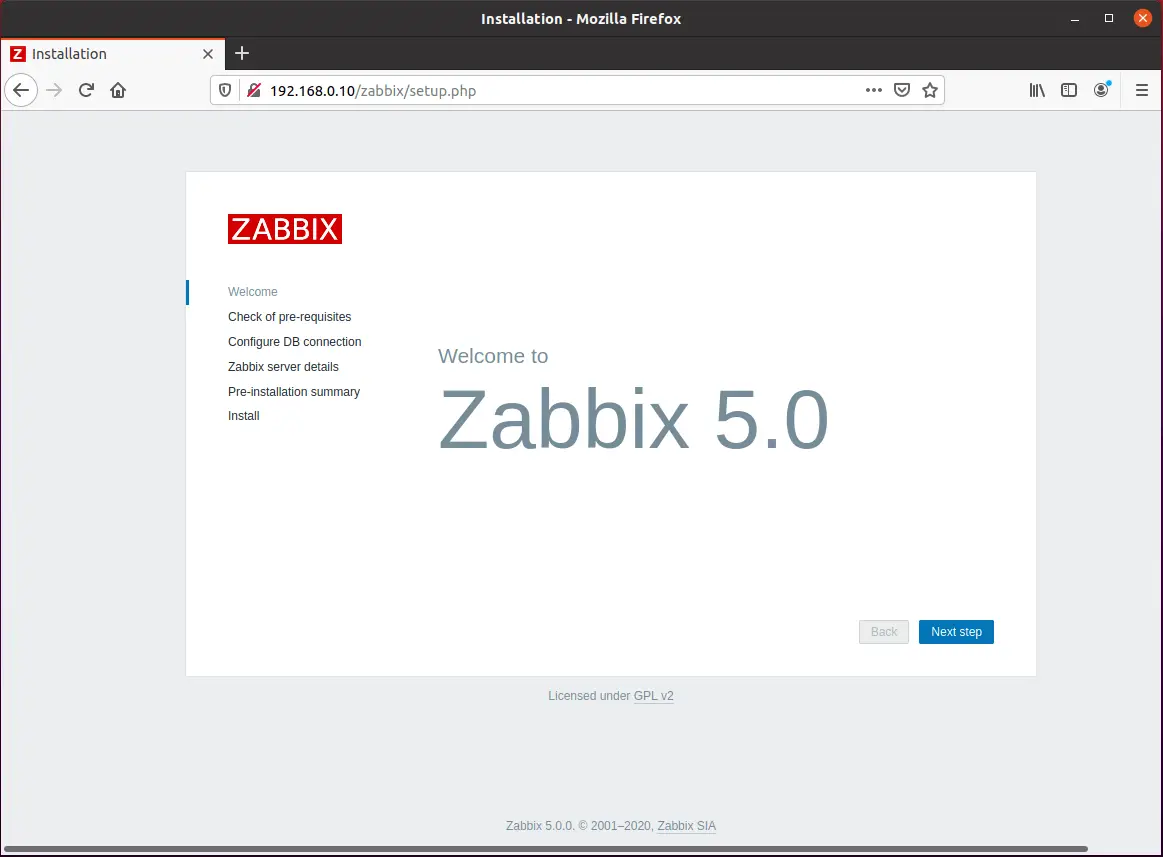Open page actions three-dot menu
Viewport: 1163px width, 857px height.
pyautogui.click(x=874, y=91)
